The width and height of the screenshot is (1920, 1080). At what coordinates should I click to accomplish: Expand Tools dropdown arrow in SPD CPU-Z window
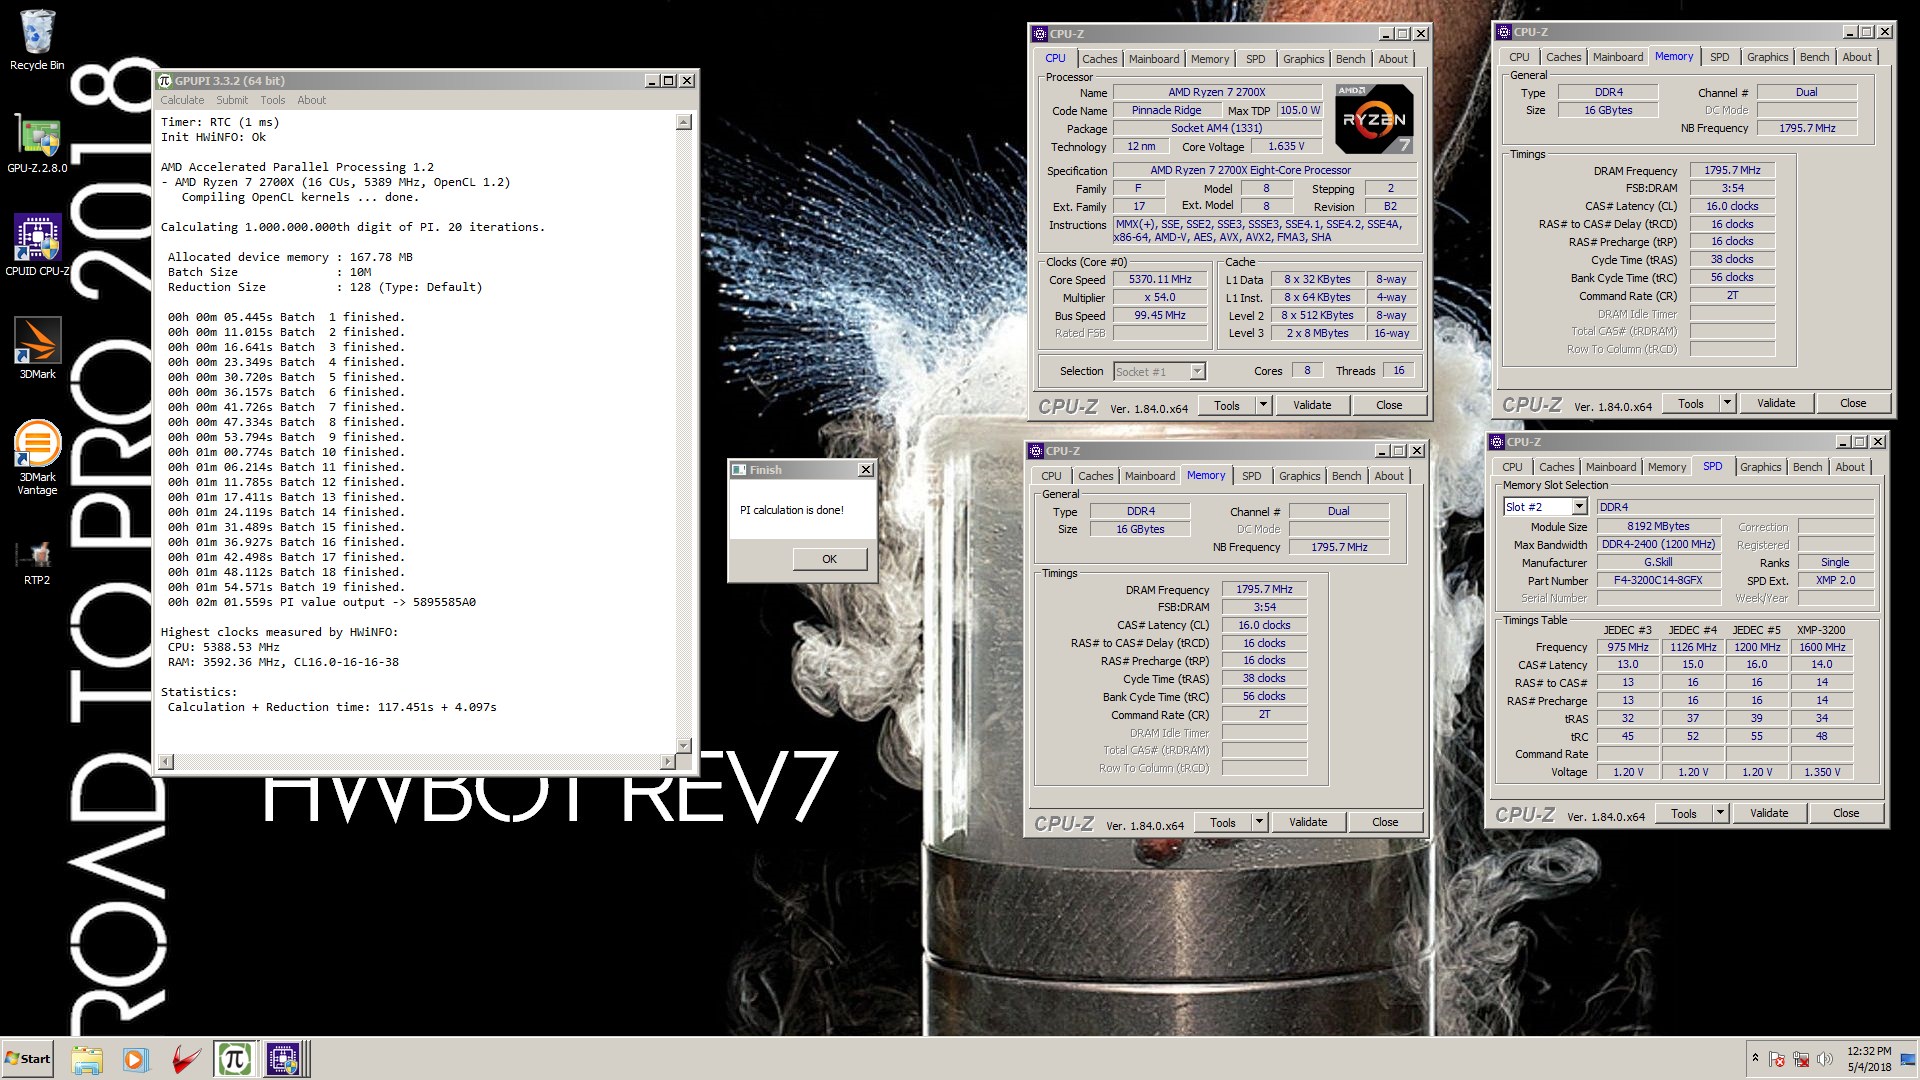tap(1720, 813)
